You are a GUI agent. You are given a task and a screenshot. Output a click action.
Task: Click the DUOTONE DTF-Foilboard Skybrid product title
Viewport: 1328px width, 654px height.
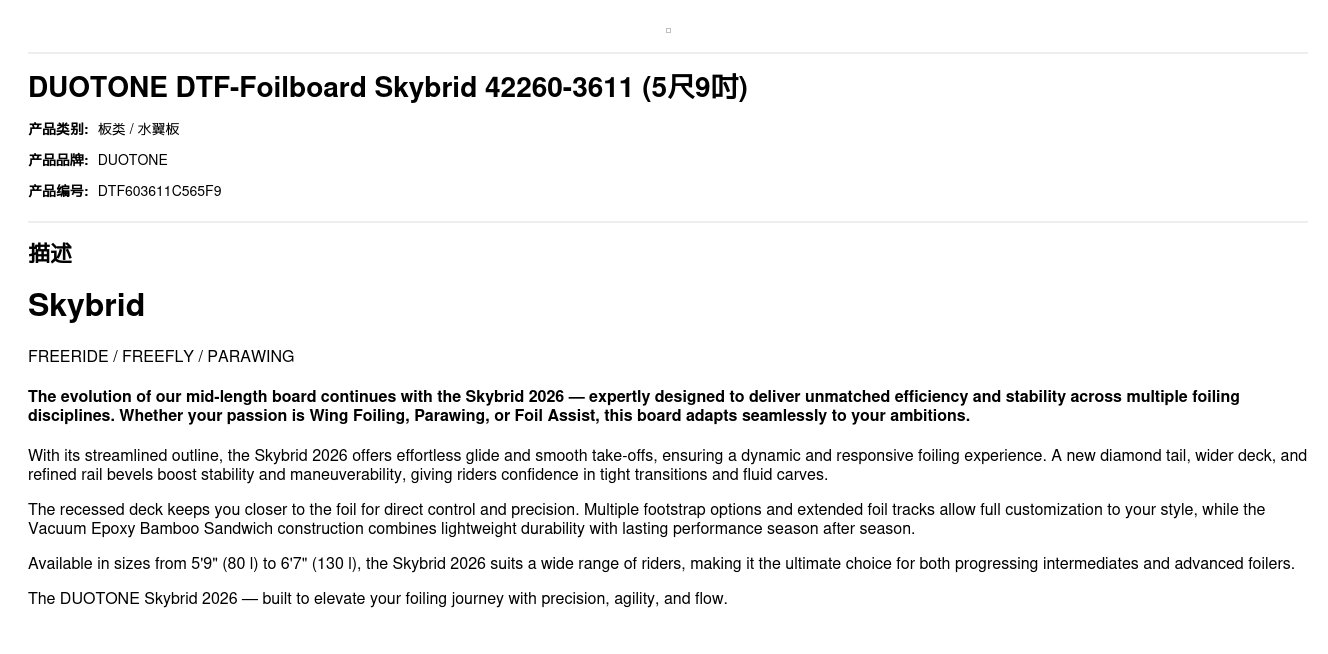330,88
